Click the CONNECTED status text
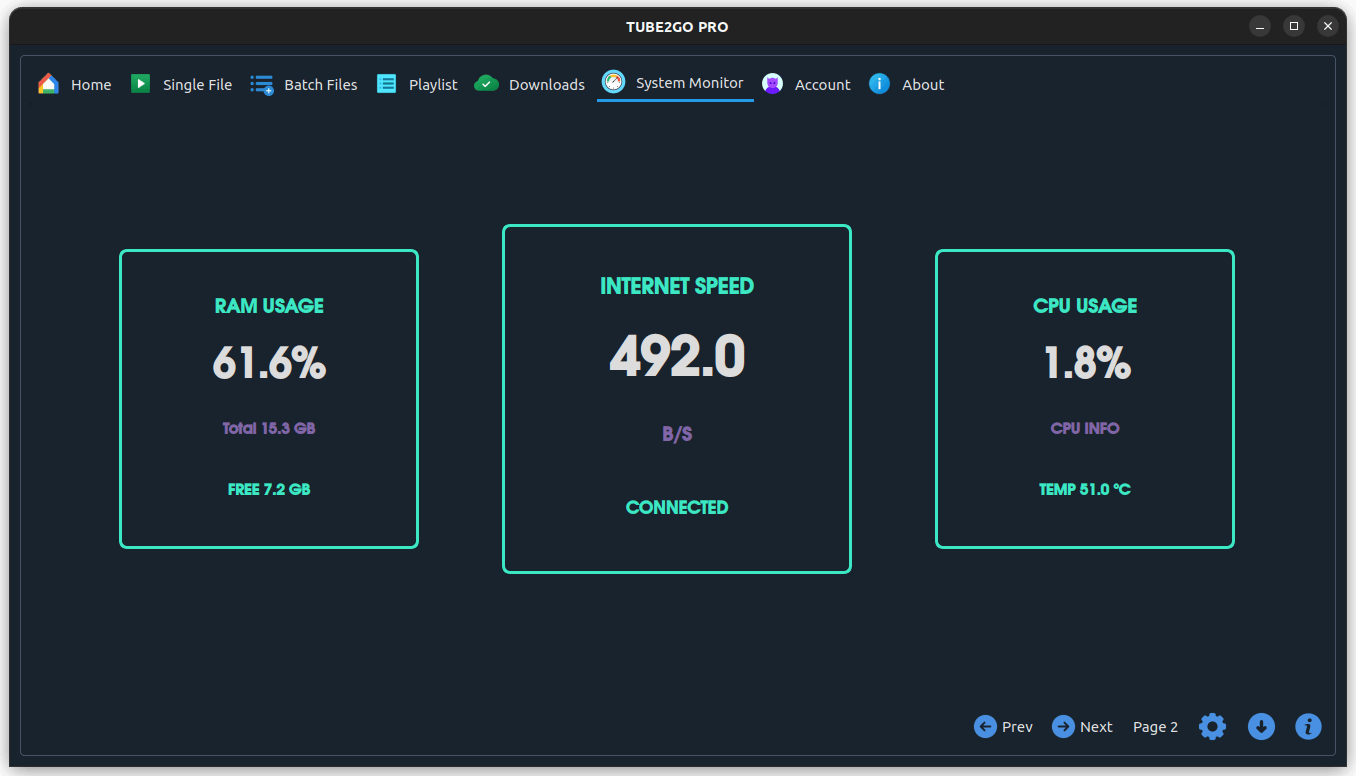Screen dimensions: 1356x776 [677, 507]
